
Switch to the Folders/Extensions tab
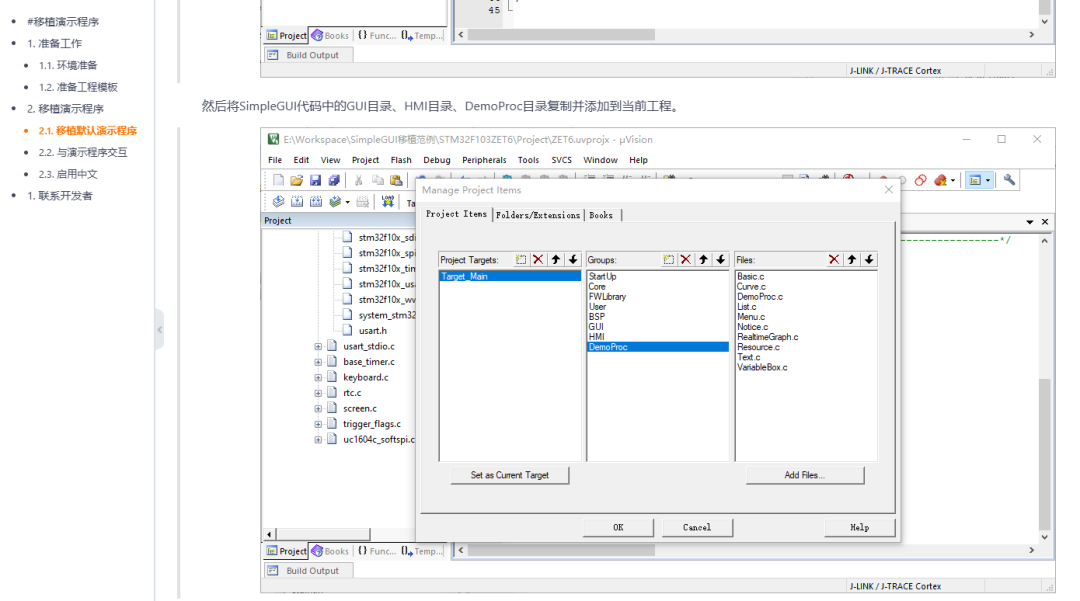[x=540, y=214]
